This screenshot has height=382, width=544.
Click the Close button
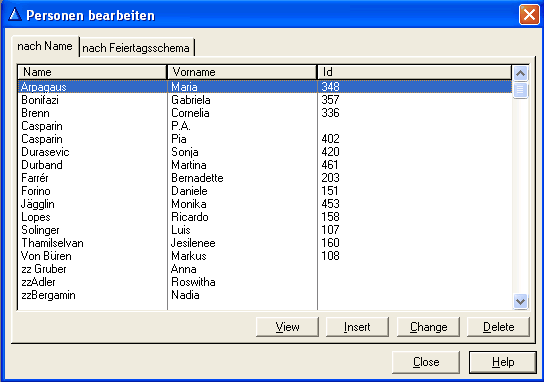coord(426,362)
